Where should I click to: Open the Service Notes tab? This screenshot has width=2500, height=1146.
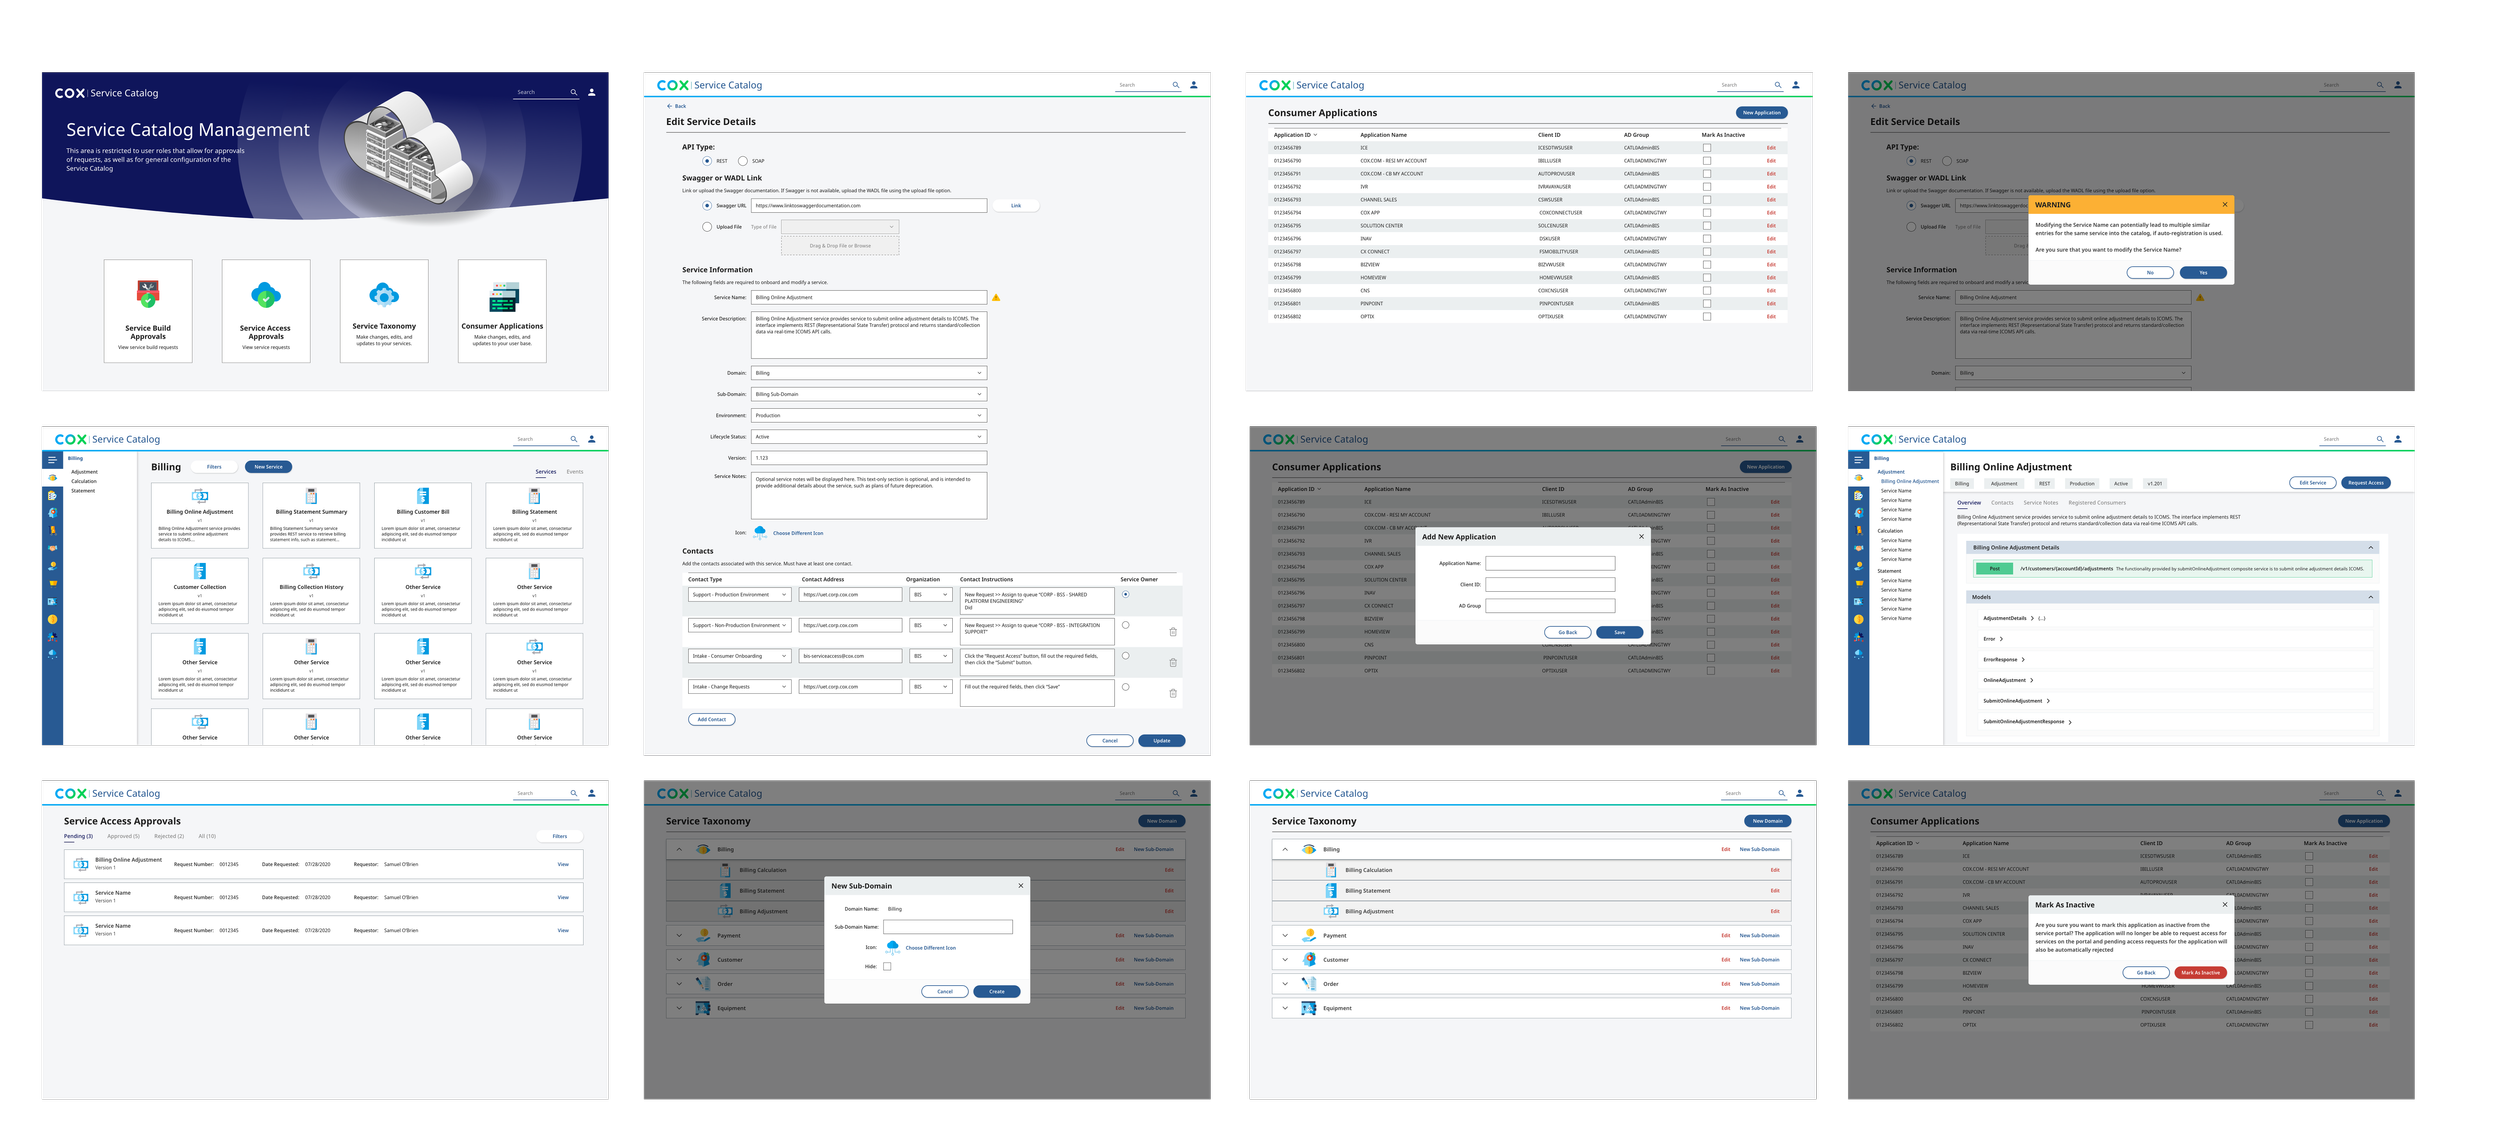[x=2041, y=503]
